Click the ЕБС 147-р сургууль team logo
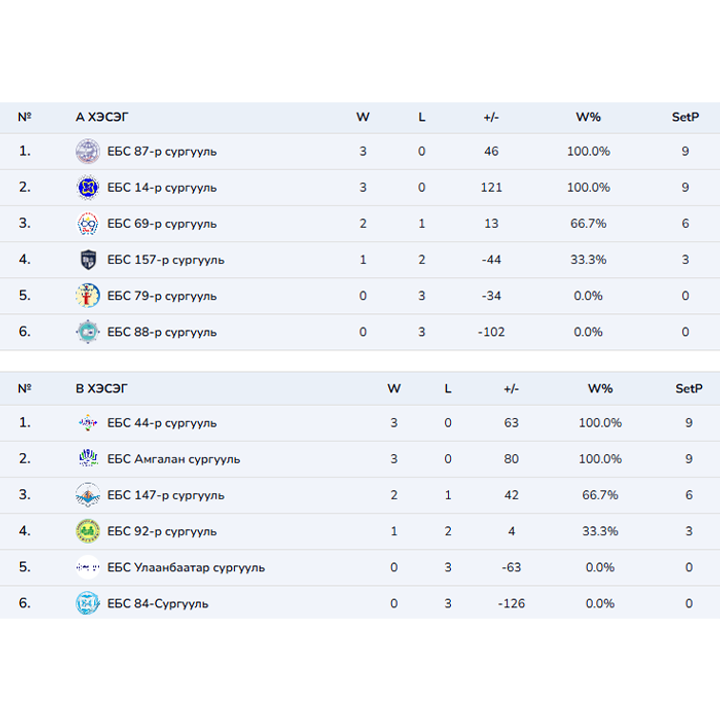This screenshot has width=720, height=720. click(x=88, y=495)
